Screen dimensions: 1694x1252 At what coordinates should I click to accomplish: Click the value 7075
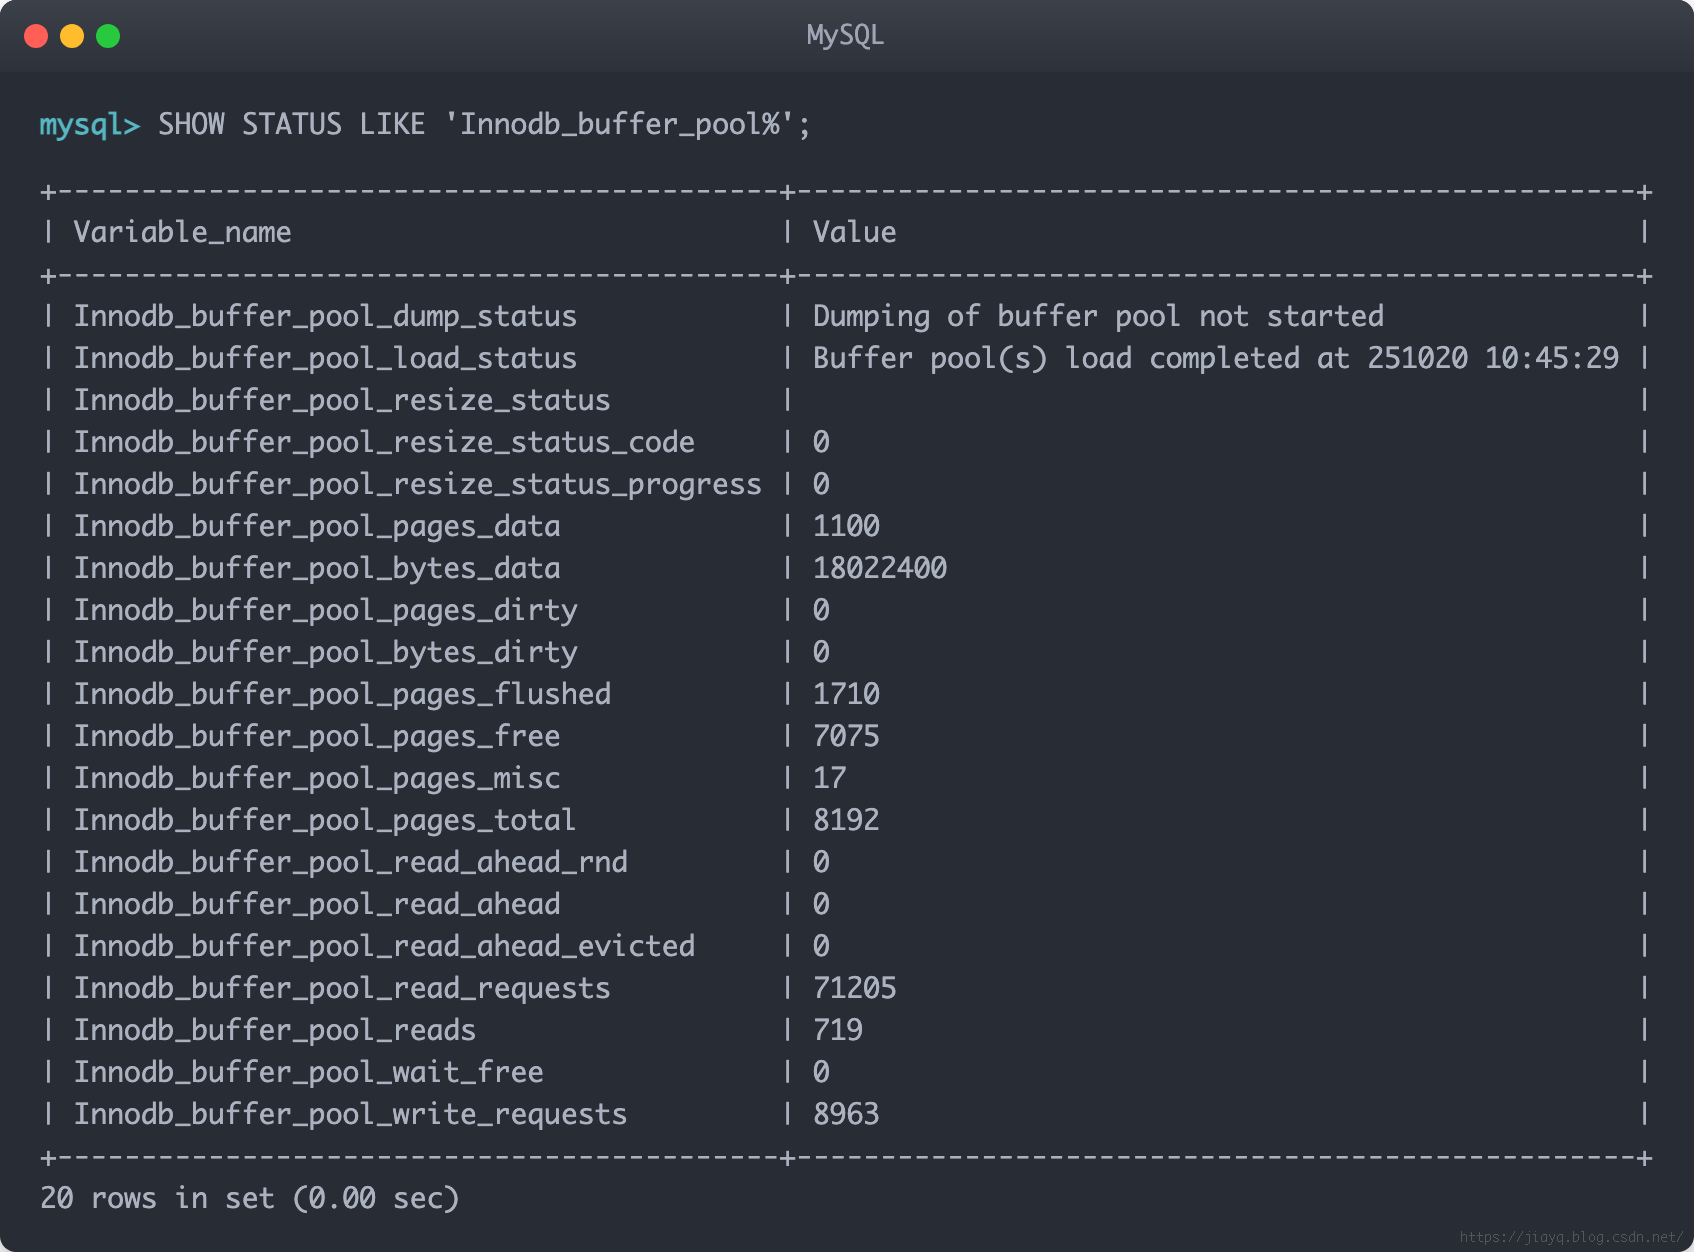pos(846,737)
